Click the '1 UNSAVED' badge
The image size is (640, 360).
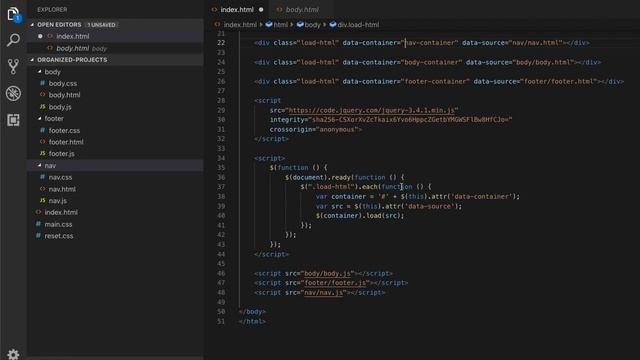tap(102, 25)
